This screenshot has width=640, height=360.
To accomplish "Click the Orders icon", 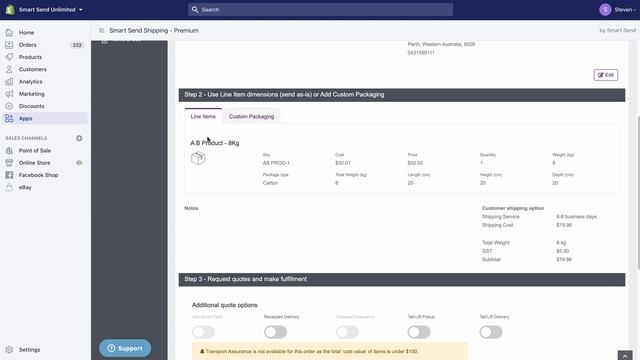I will [x=9, y=45].
